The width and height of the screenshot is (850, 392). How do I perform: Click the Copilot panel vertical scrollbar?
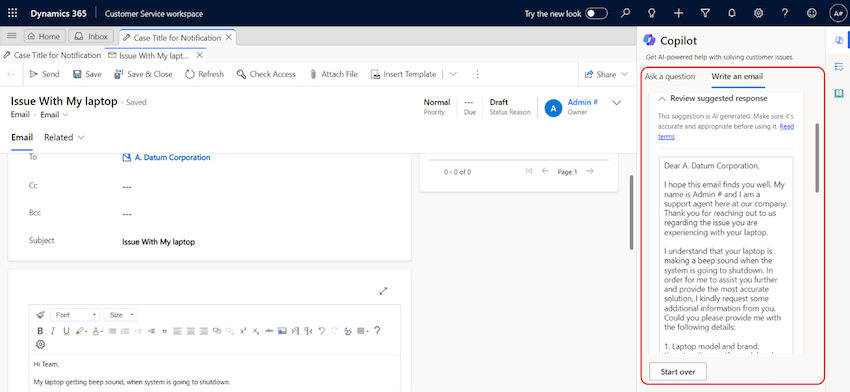point(817,157)
